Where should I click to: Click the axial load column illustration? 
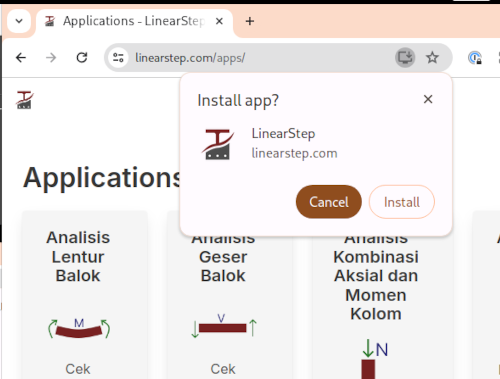click(x=375, y=359)
